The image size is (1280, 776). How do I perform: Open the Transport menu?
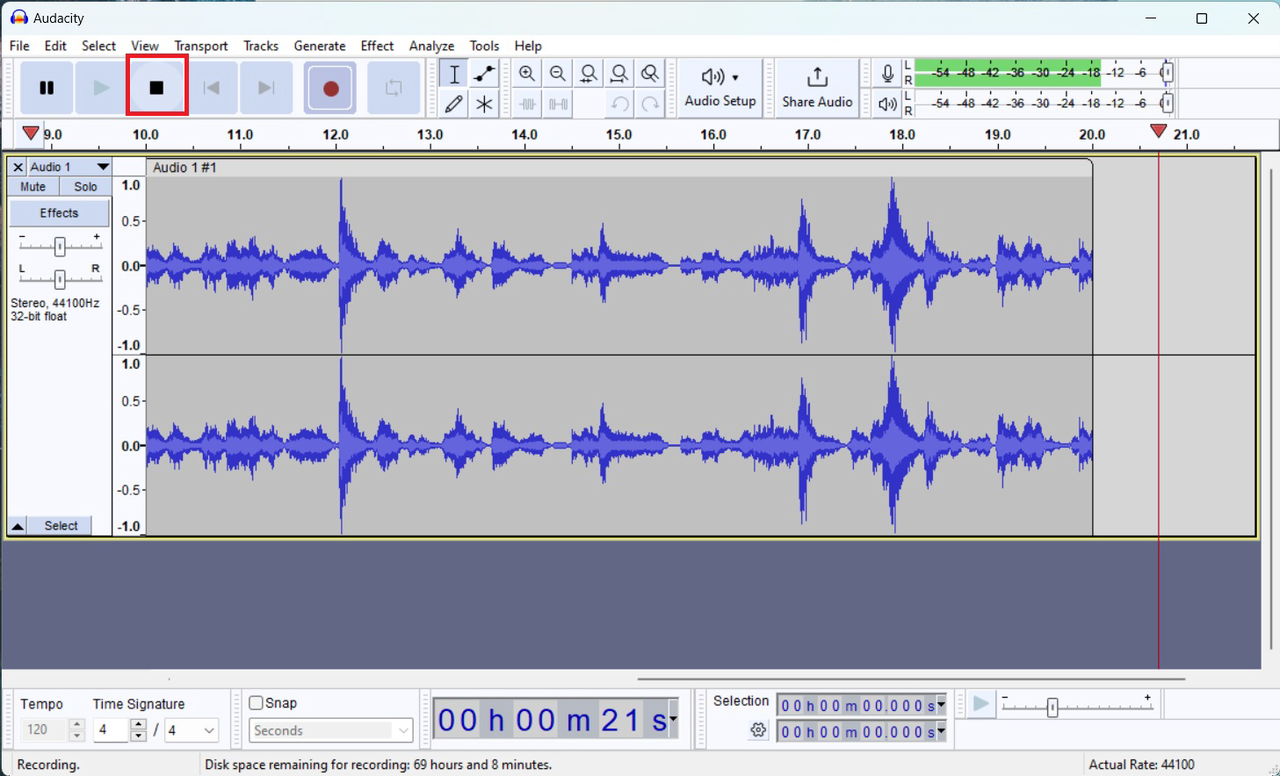(201, 46)
